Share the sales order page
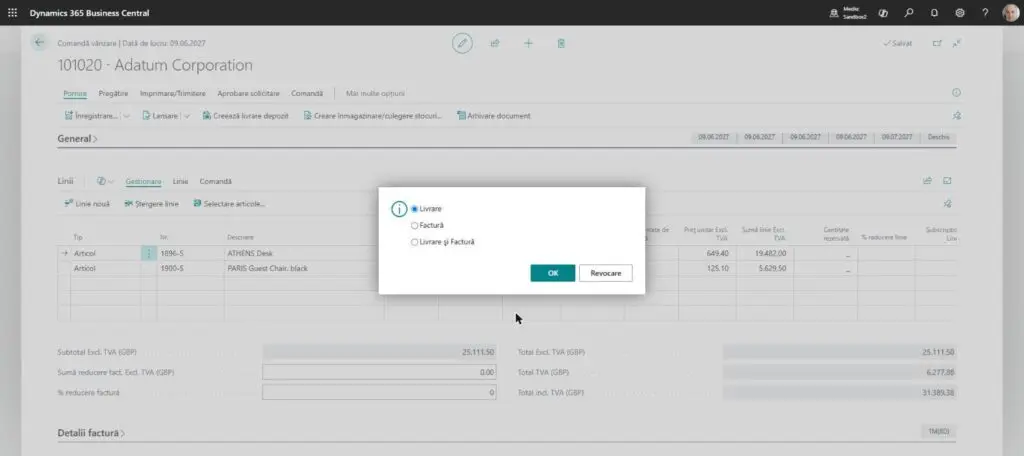This screenshot has width=1024, height=456. click(x=495, y=43)
